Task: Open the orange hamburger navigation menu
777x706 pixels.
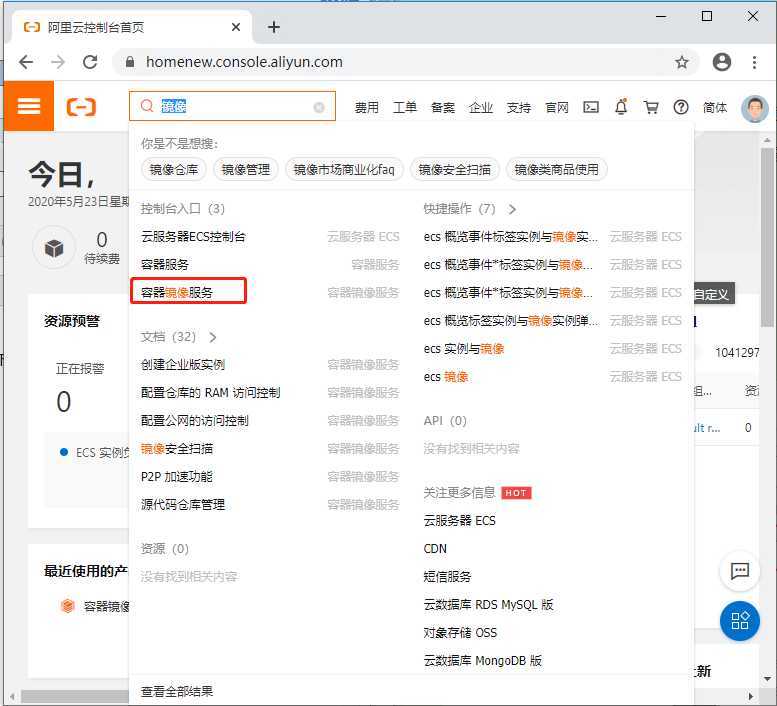Action: coord(29,106)
